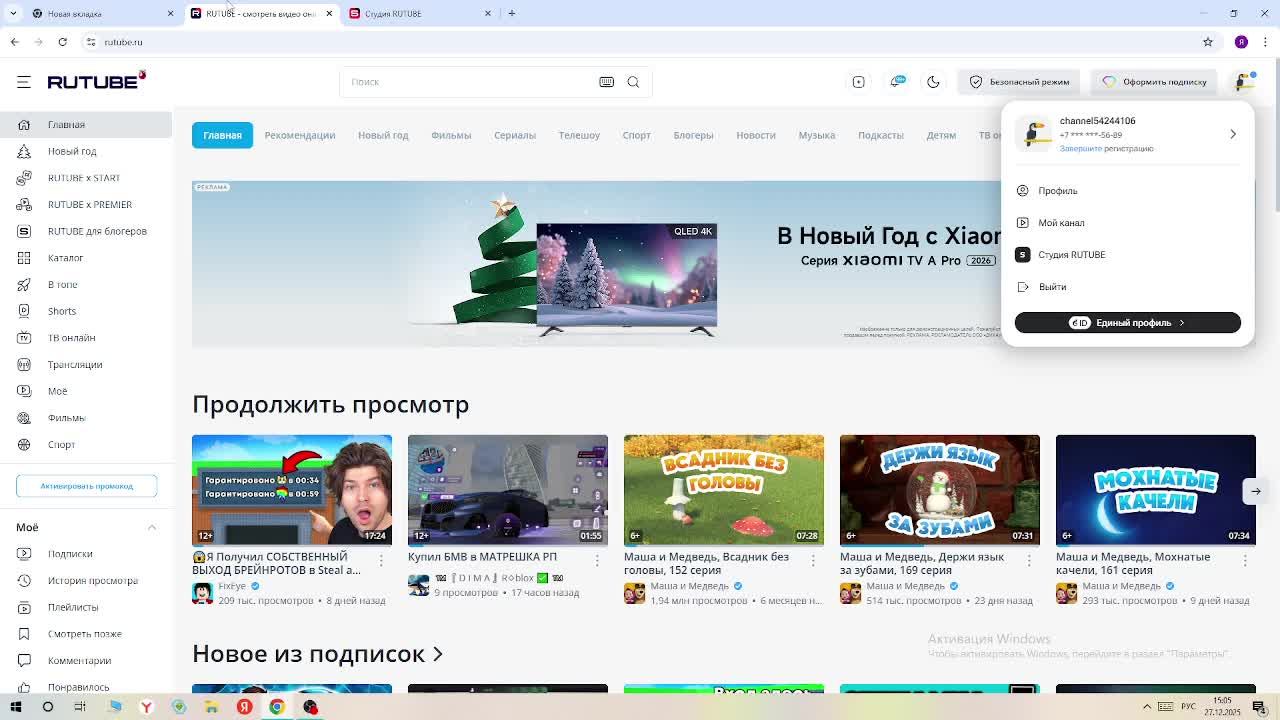The width and height of the screenshot is (1280, 720).
Task: Open RUTUBE x START sidebar icon
Action: tap(24, 178)
